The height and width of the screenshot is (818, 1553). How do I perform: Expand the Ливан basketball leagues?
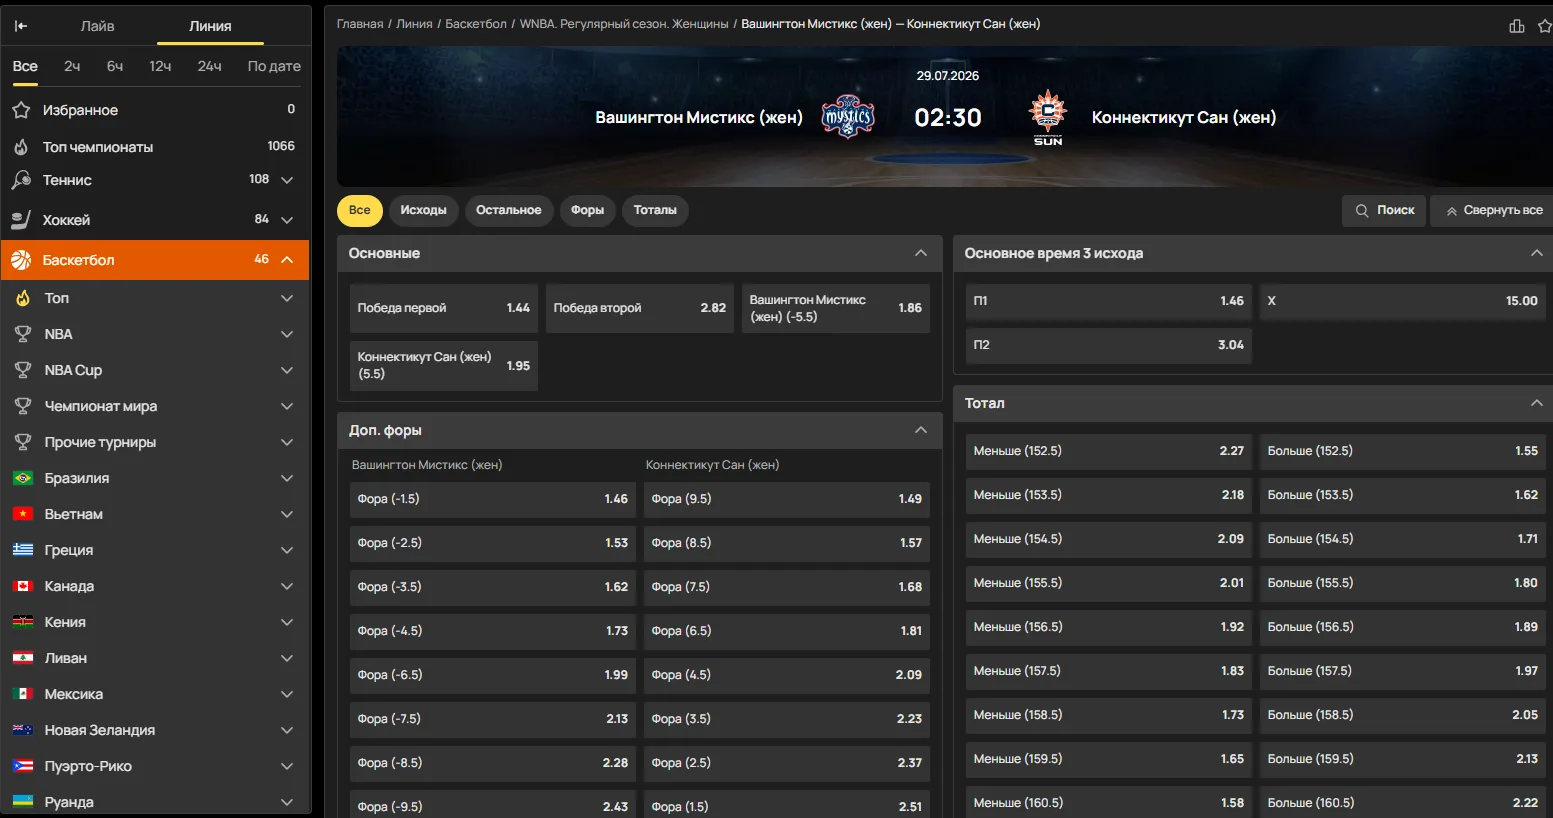click(287, 658)
